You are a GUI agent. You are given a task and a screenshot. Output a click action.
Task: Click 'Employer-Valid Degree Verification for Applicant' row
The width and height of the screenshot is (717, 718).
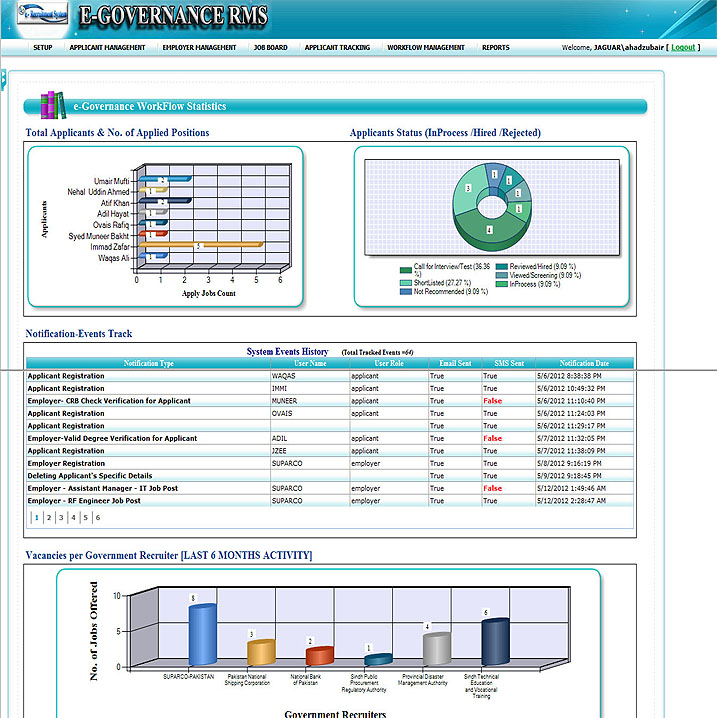(x=112, y=438)
